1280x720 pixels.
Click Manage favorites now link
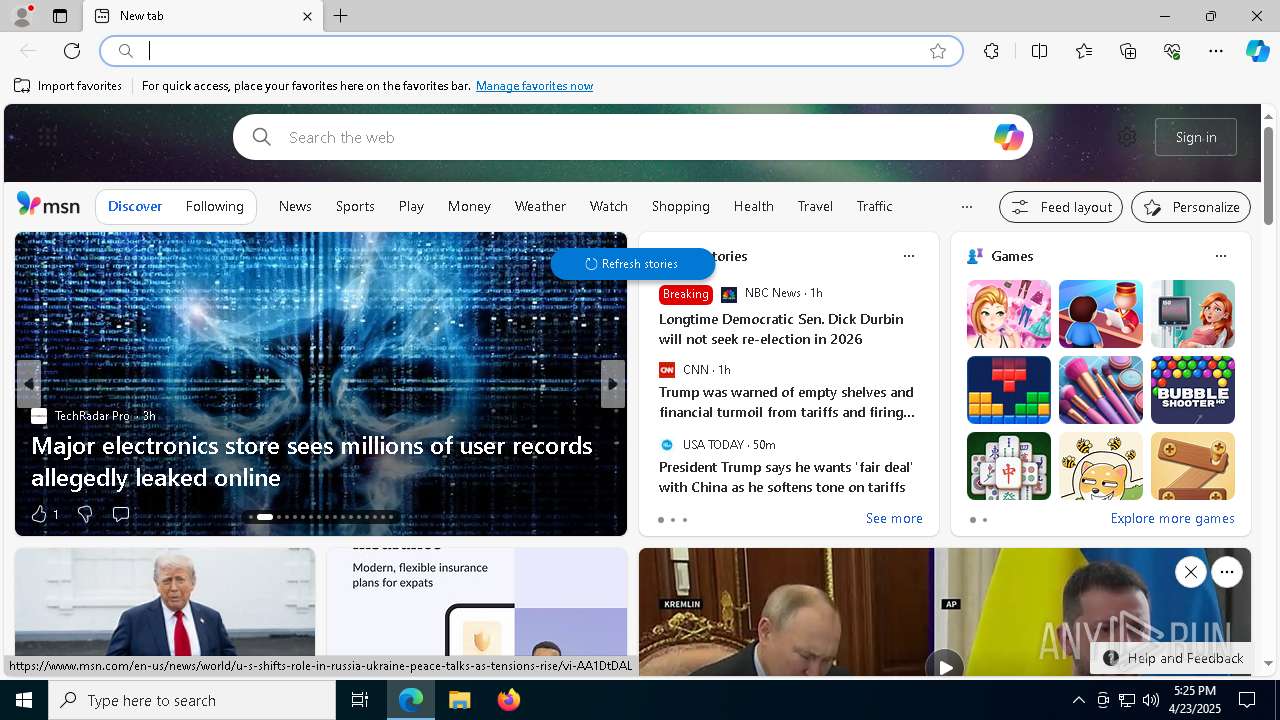[534, 86]
